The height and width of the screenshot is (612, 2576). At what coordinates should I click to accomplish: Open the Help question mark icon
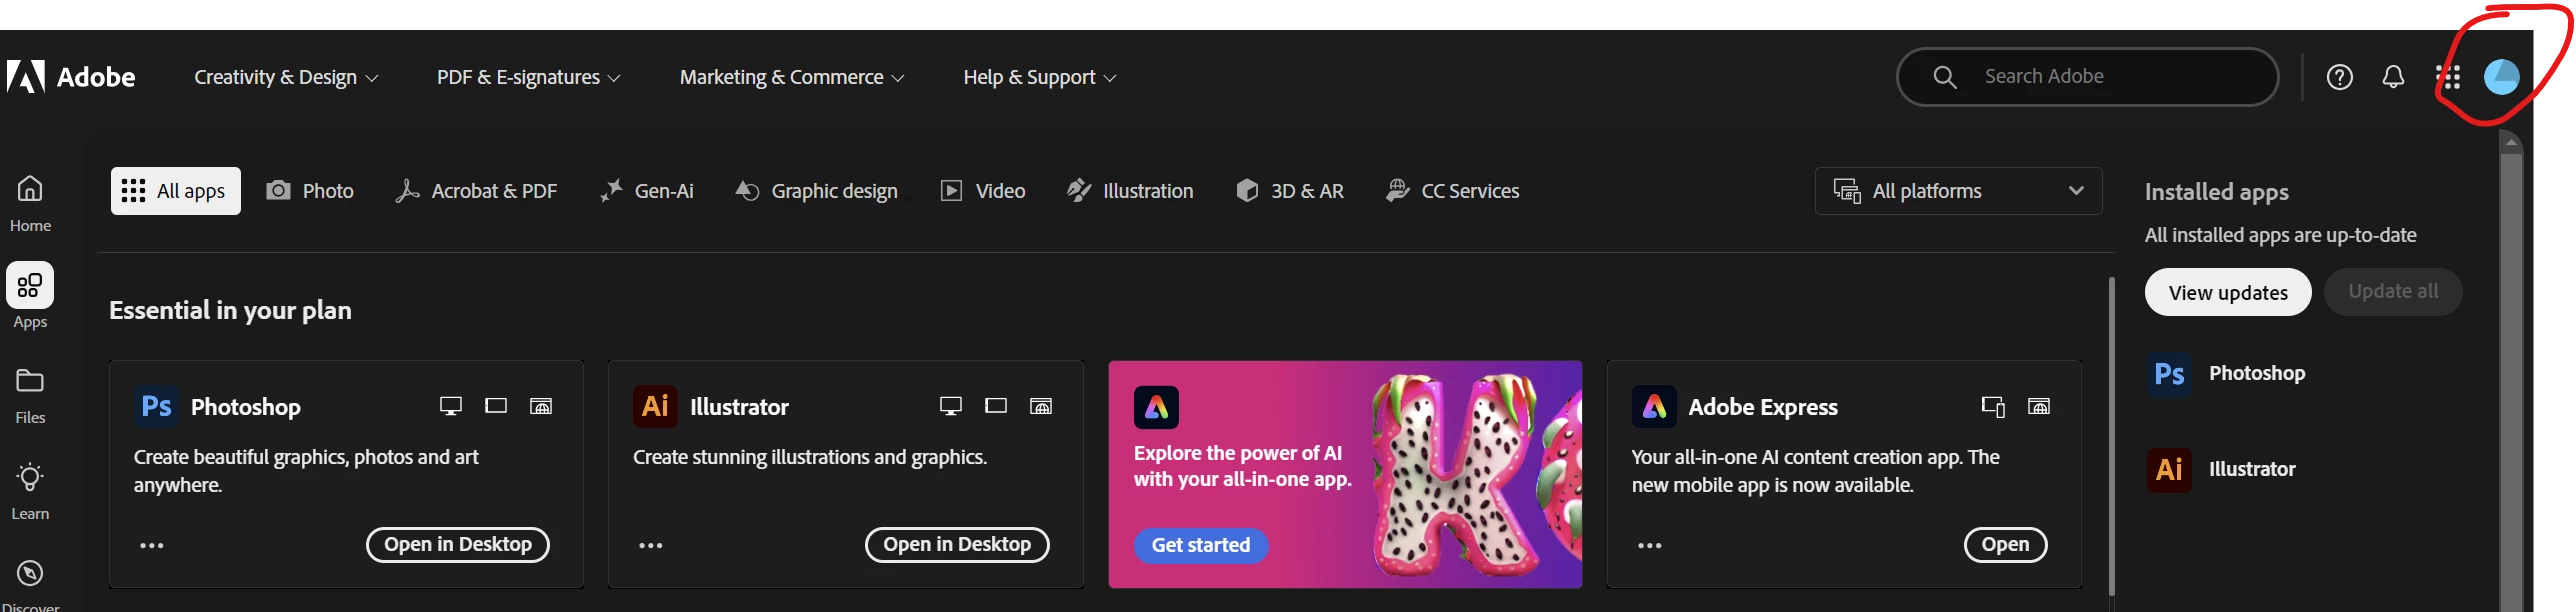(2339, 77)
